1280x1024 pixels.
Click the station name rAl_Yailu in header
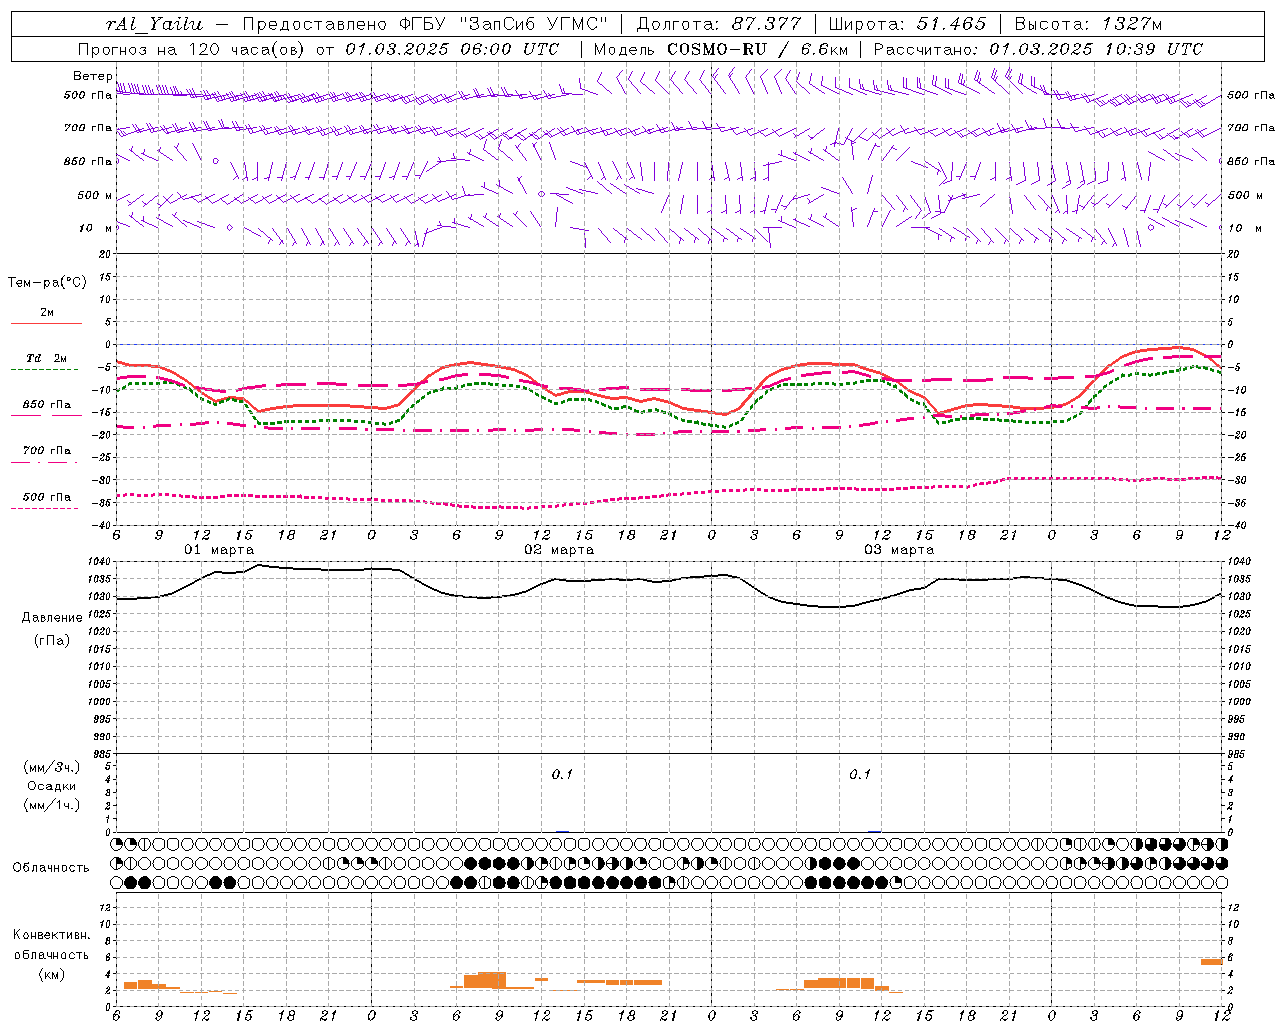point(154,24)
